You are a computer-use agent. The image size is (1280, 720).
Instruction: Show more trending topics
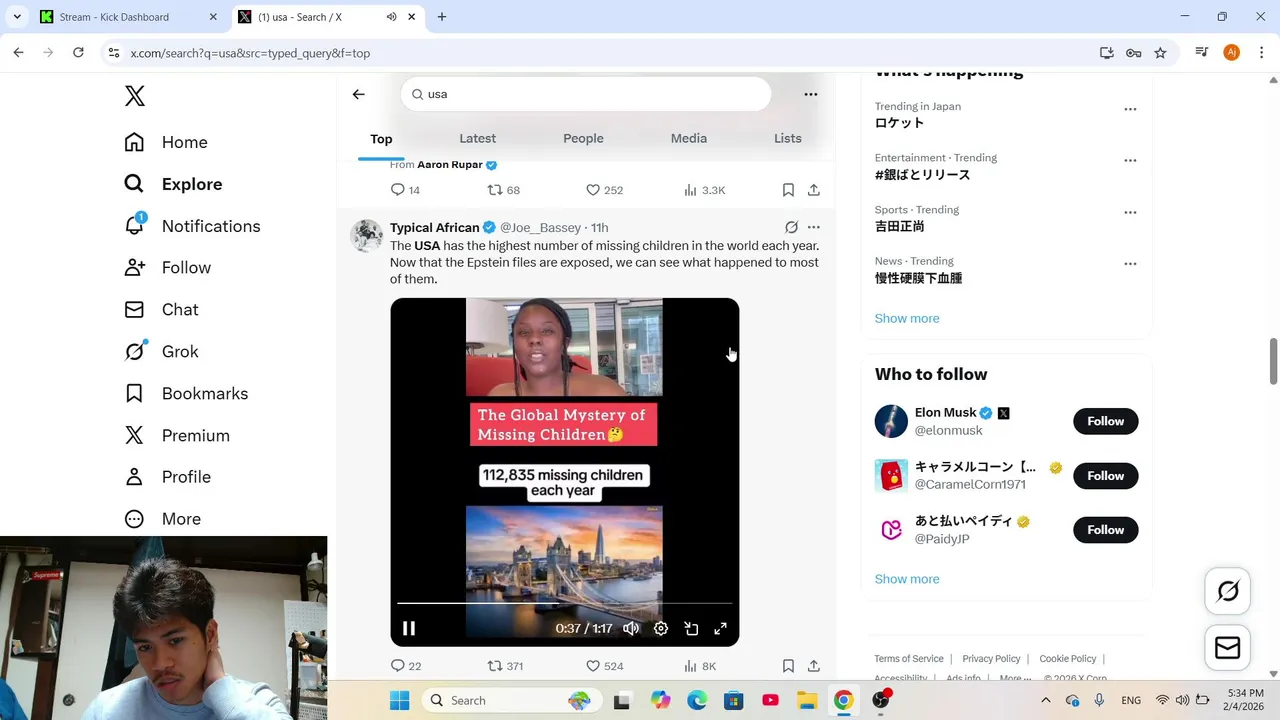(907, 318)
